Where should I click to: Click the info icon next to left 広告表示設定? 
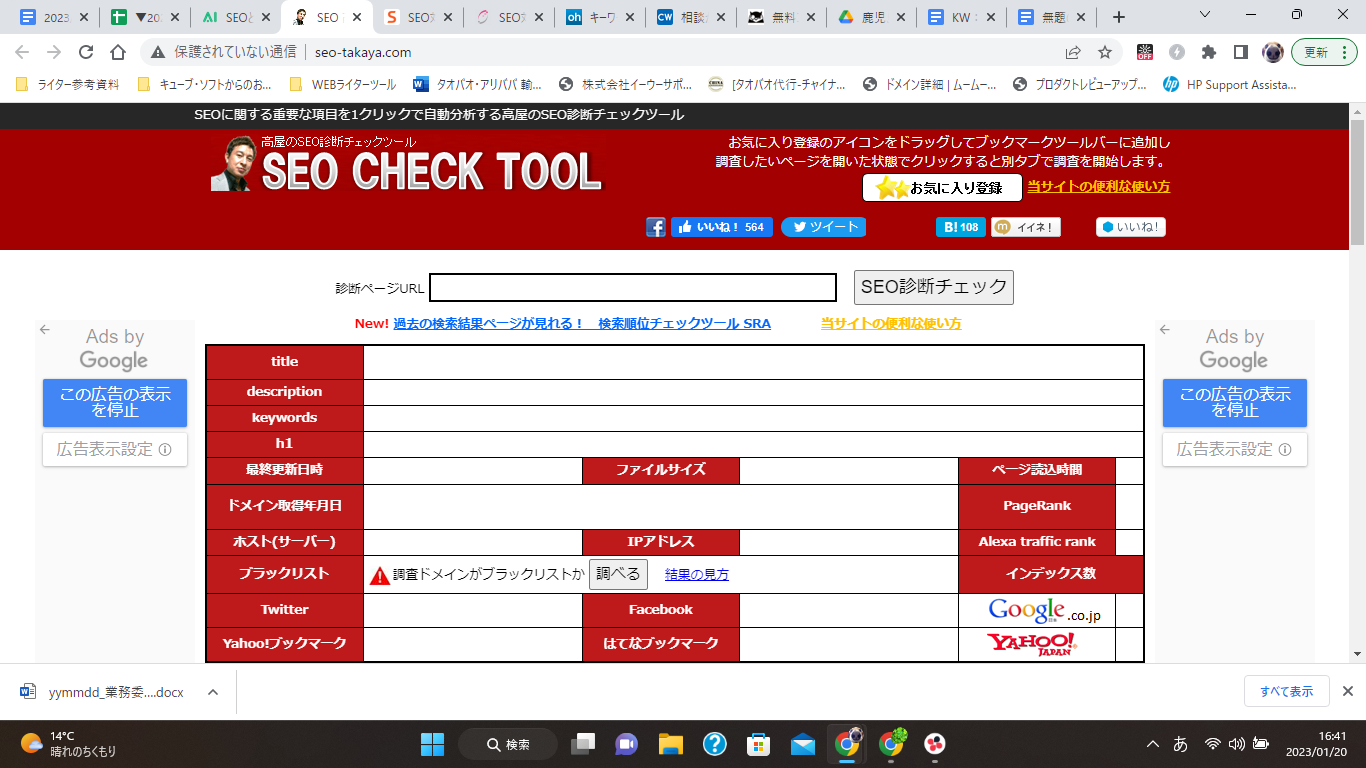[165, 449]
